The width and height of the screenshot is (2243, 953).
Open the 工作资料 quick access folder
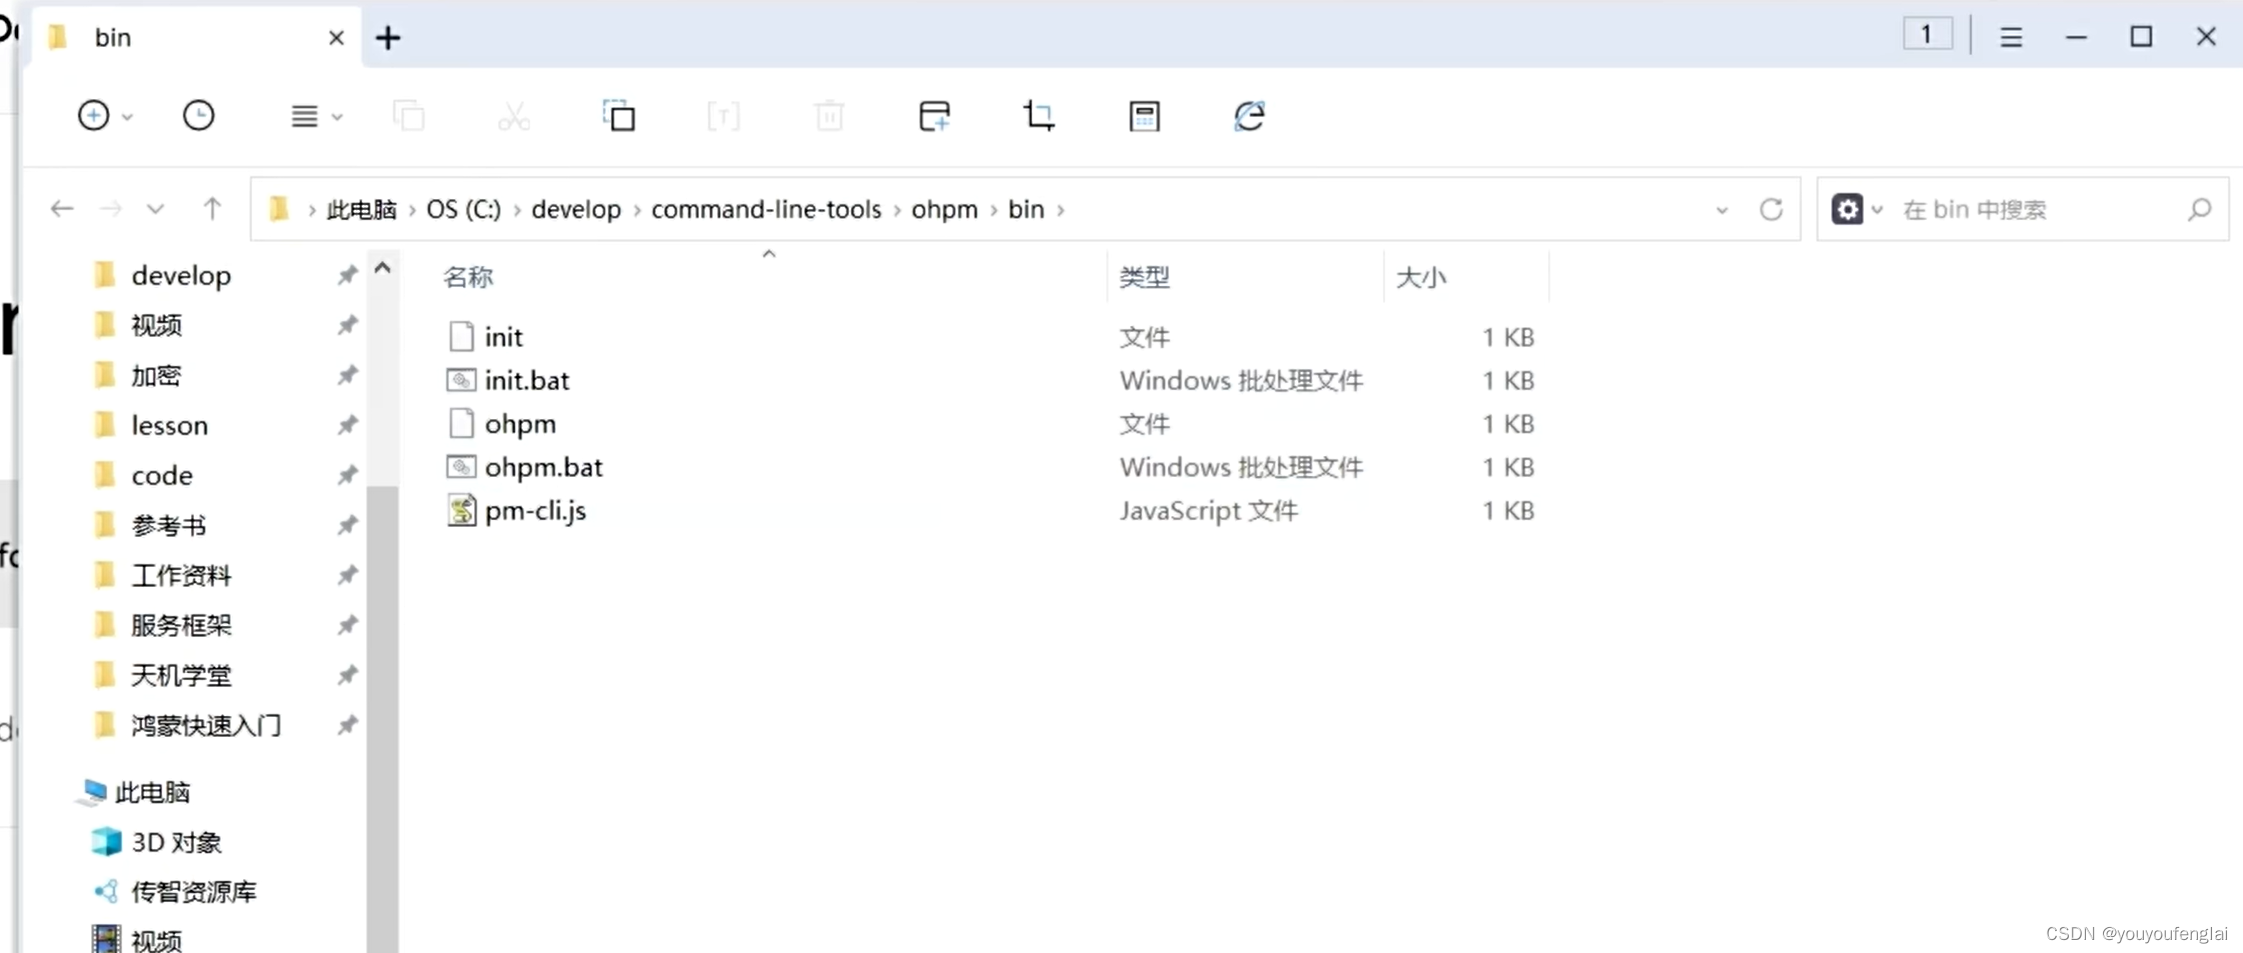(x=180, y=575)
